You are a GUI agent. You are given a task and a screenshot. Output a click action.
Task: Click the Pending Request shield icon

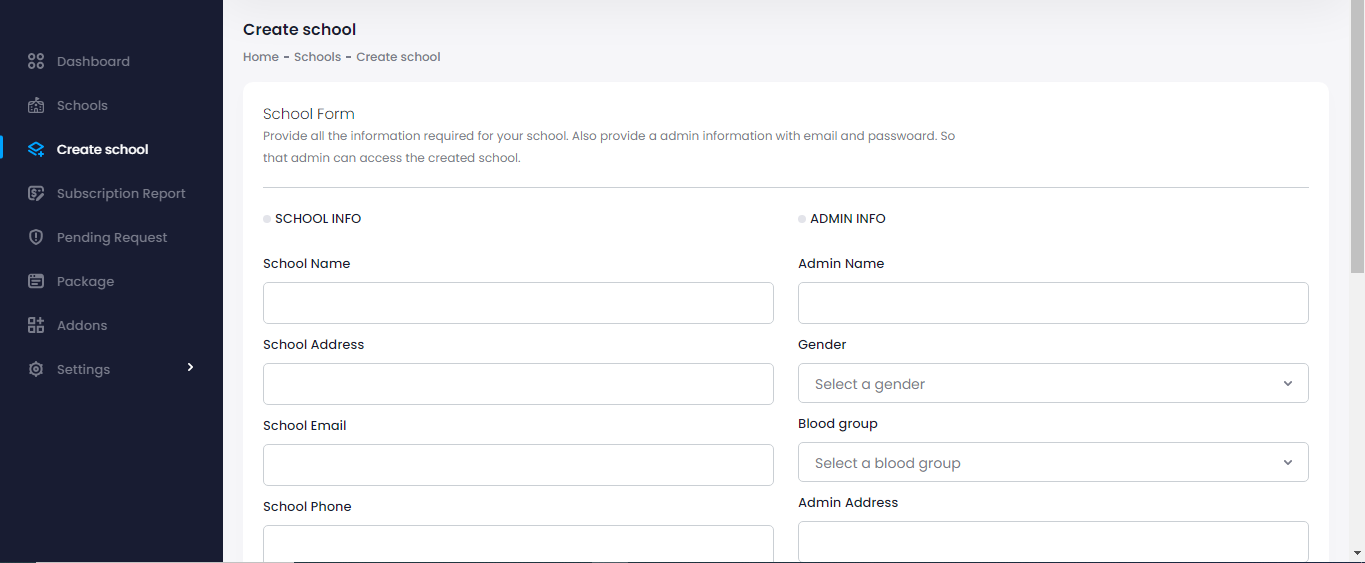[x=36, y=237]
